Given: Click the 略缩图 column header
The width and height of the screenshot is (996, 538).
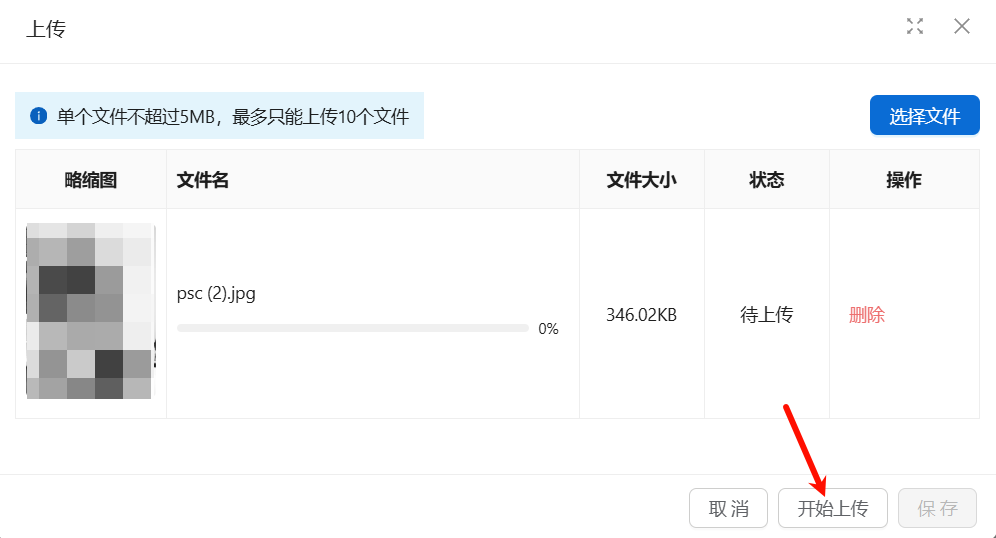Looking at the screenshot, I should pos(91,180).
